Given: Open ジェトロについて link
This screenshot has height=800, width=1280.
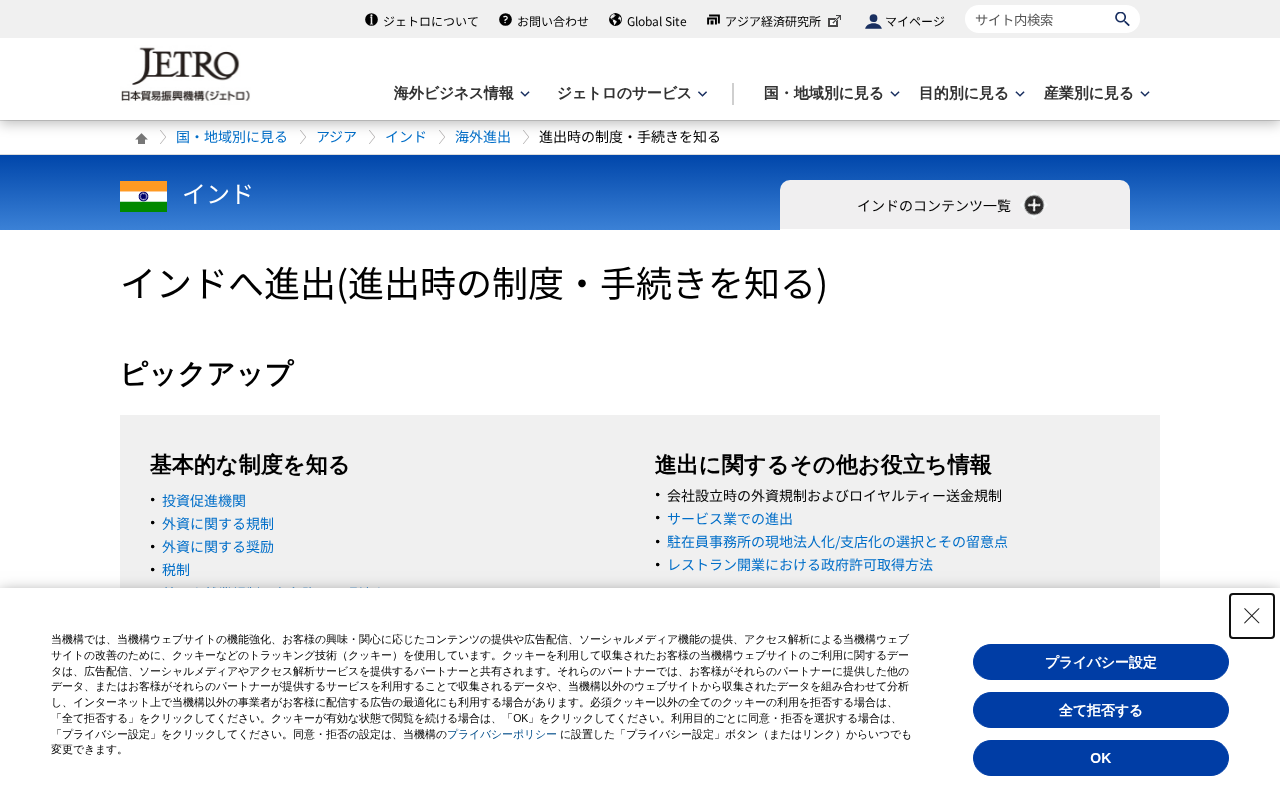Looking at the screenshot, I should pyautogui.click(x=421, y=20).
